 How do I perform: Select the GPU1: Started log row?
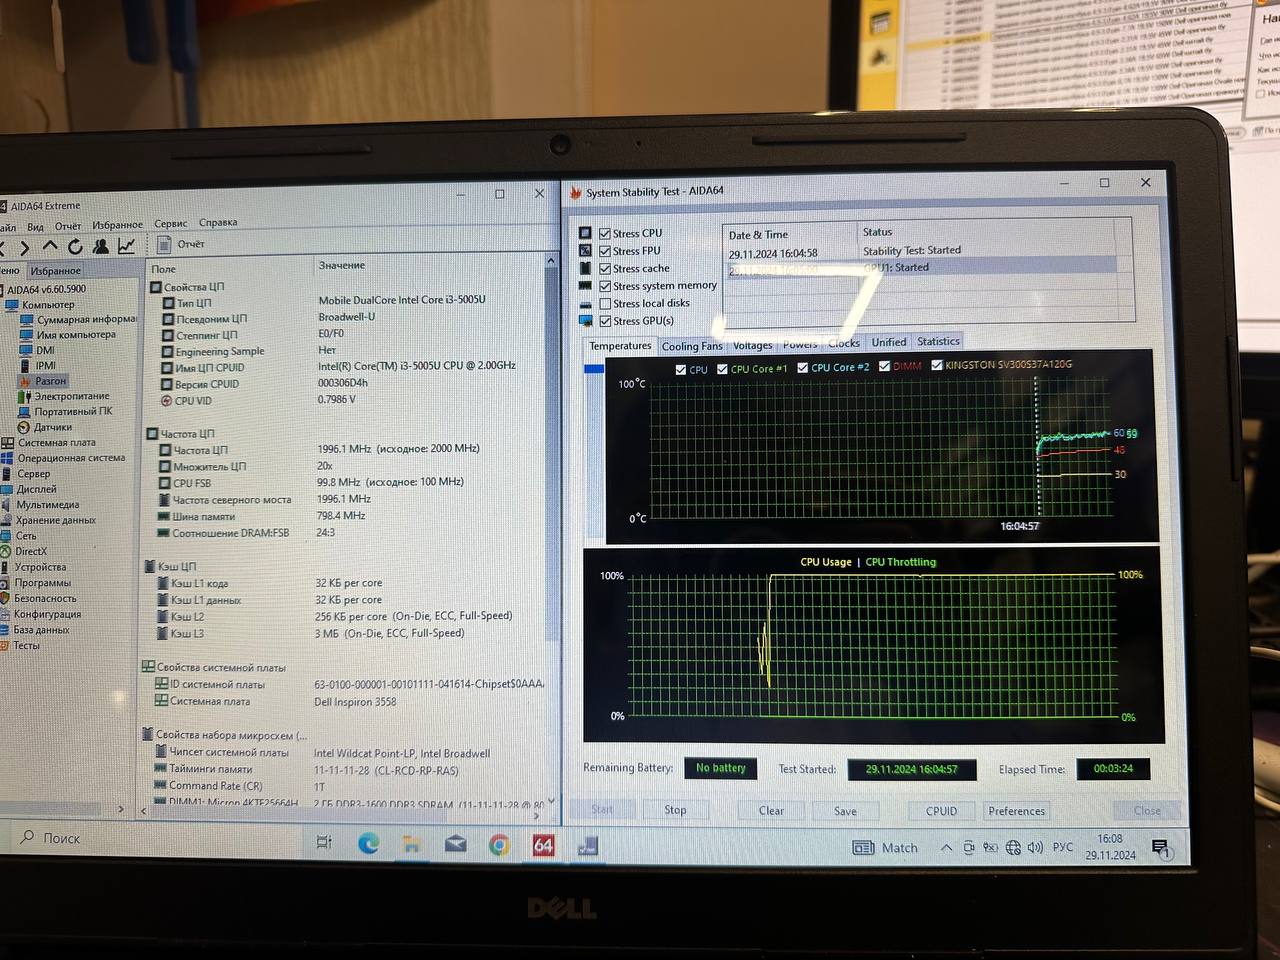coord(920,268)
